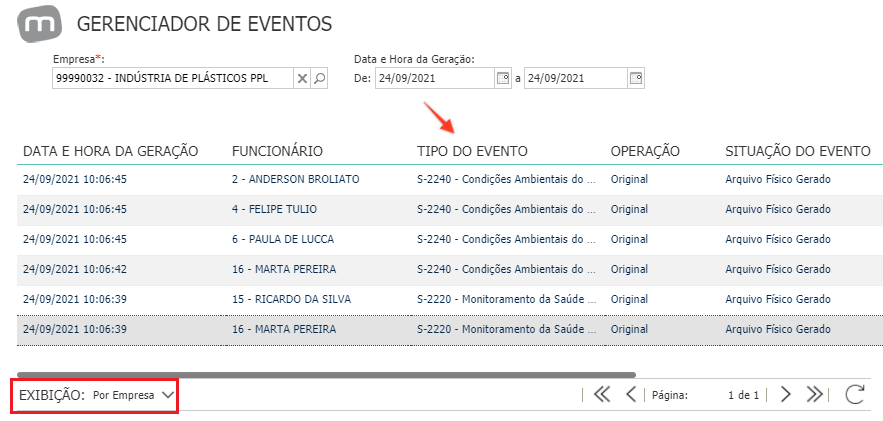This screenshot has width=883, height=421.
Task: Open the Exibição Por Empresa dropdown
Action: click(134, 396)
